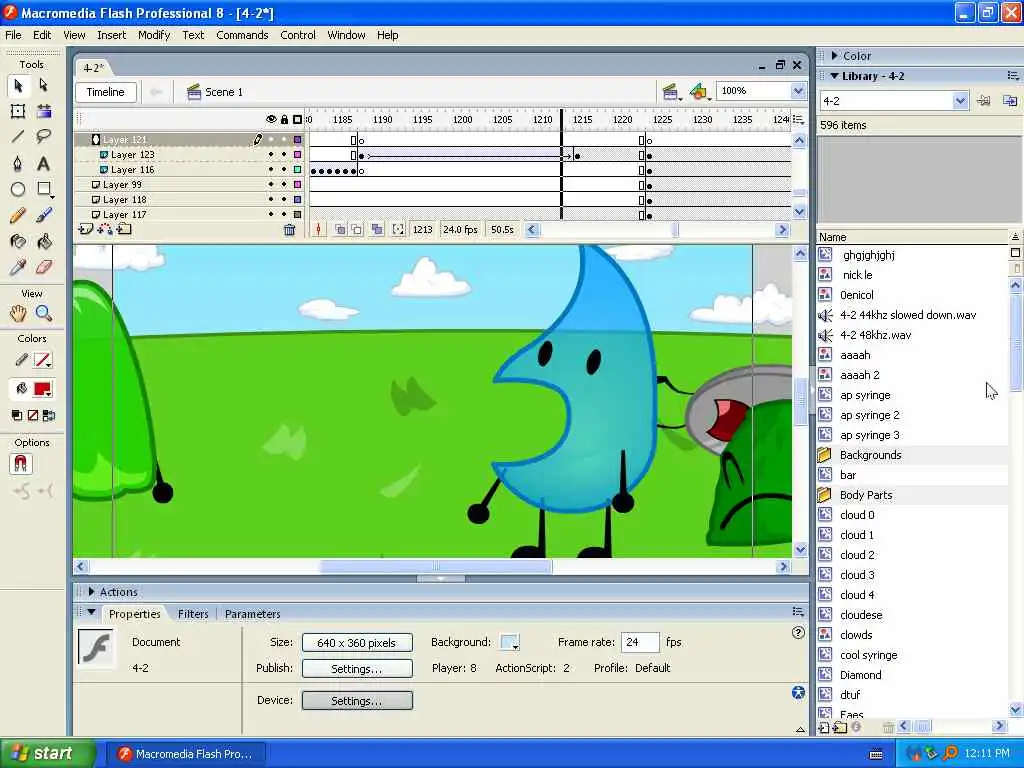Expand the Color panel
The image size is (1024, 768).
point(835,56)
